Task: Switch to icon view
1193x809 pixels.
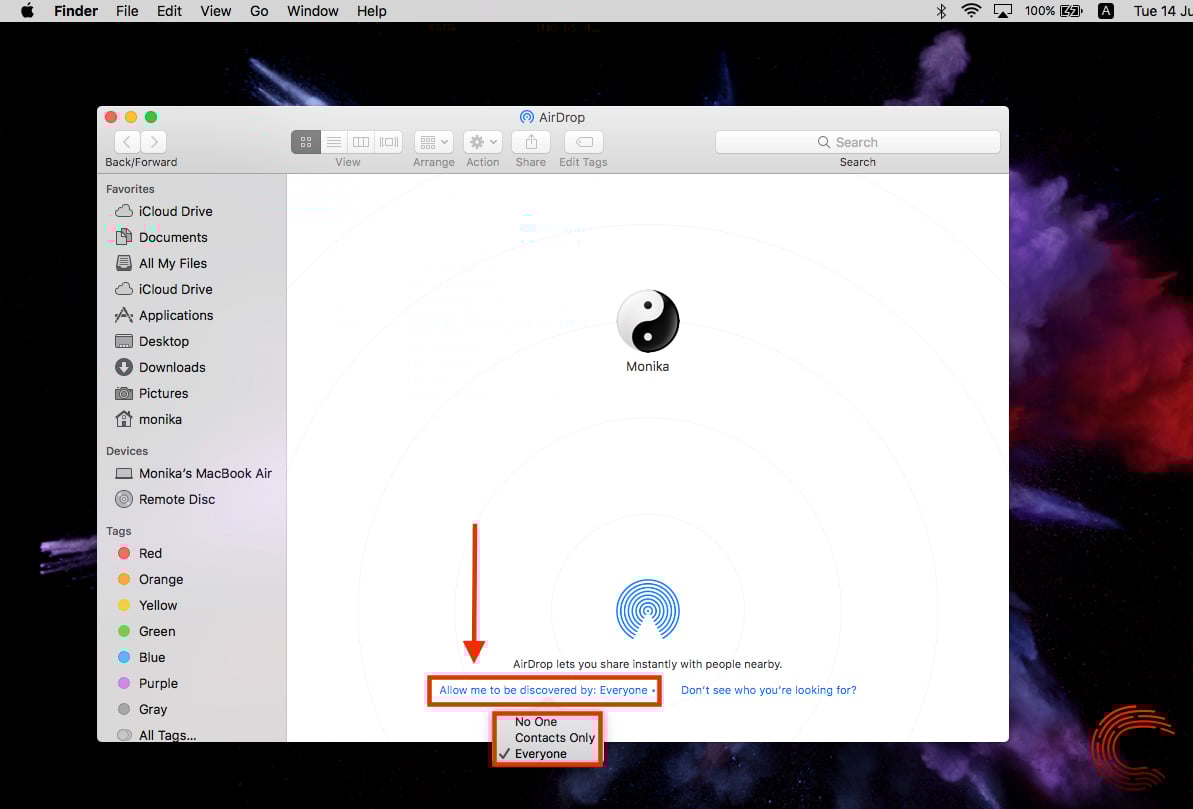Action: (x=306, y=142)
